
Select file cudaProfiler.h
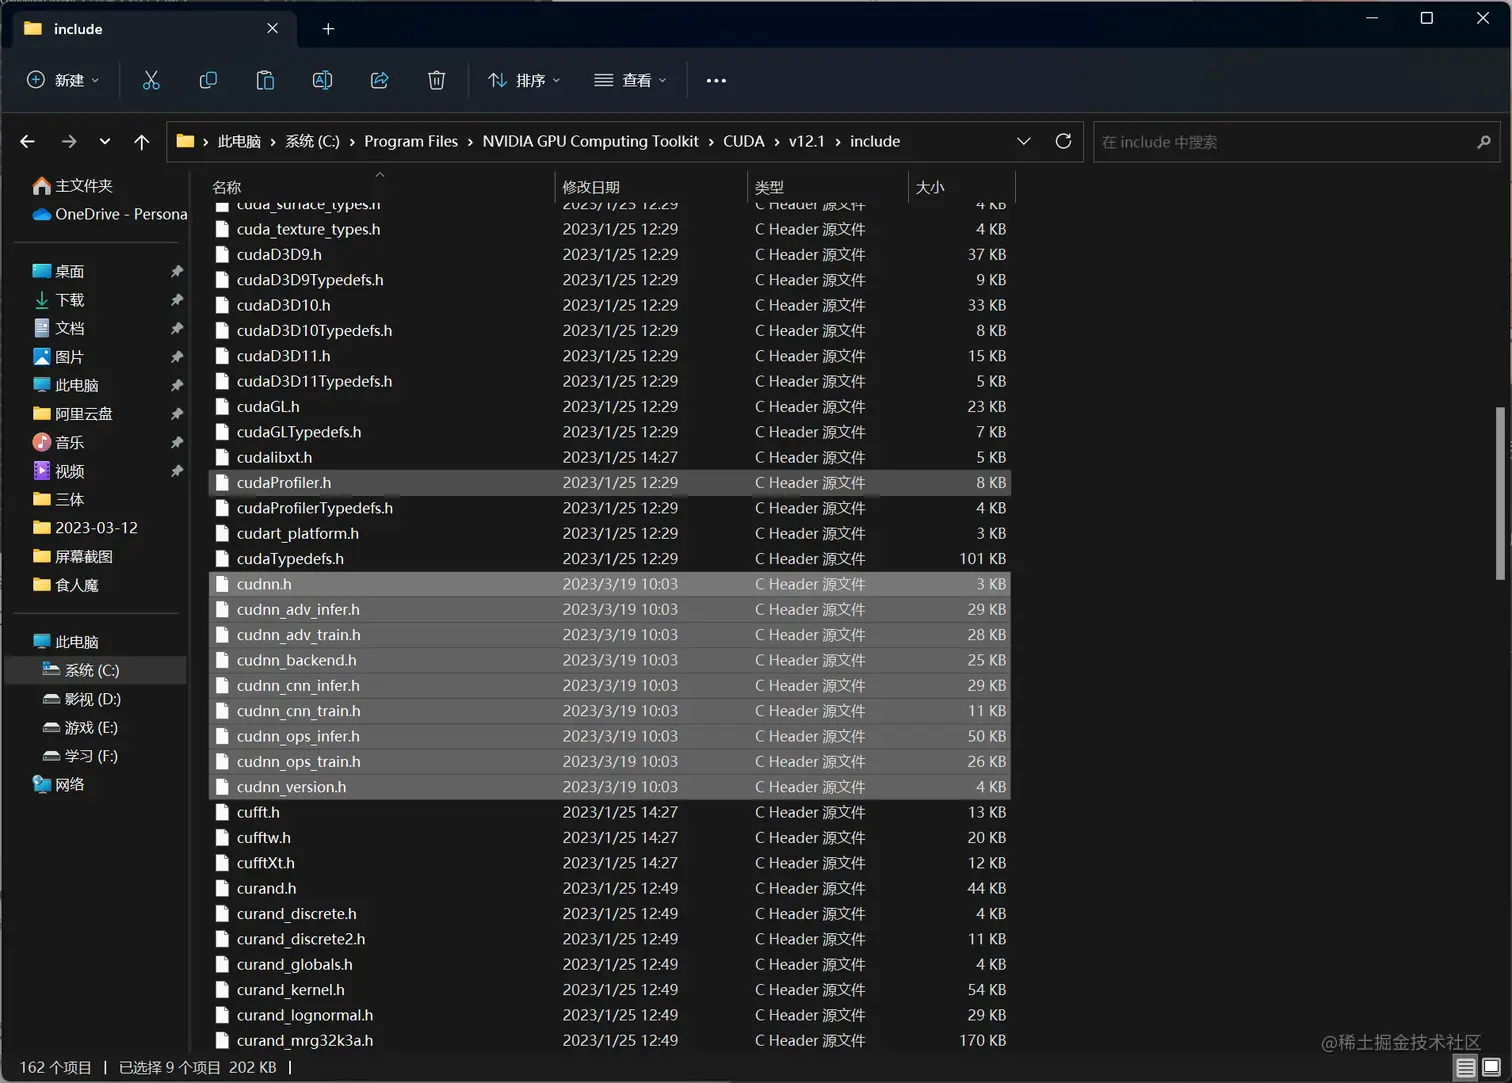609,483
